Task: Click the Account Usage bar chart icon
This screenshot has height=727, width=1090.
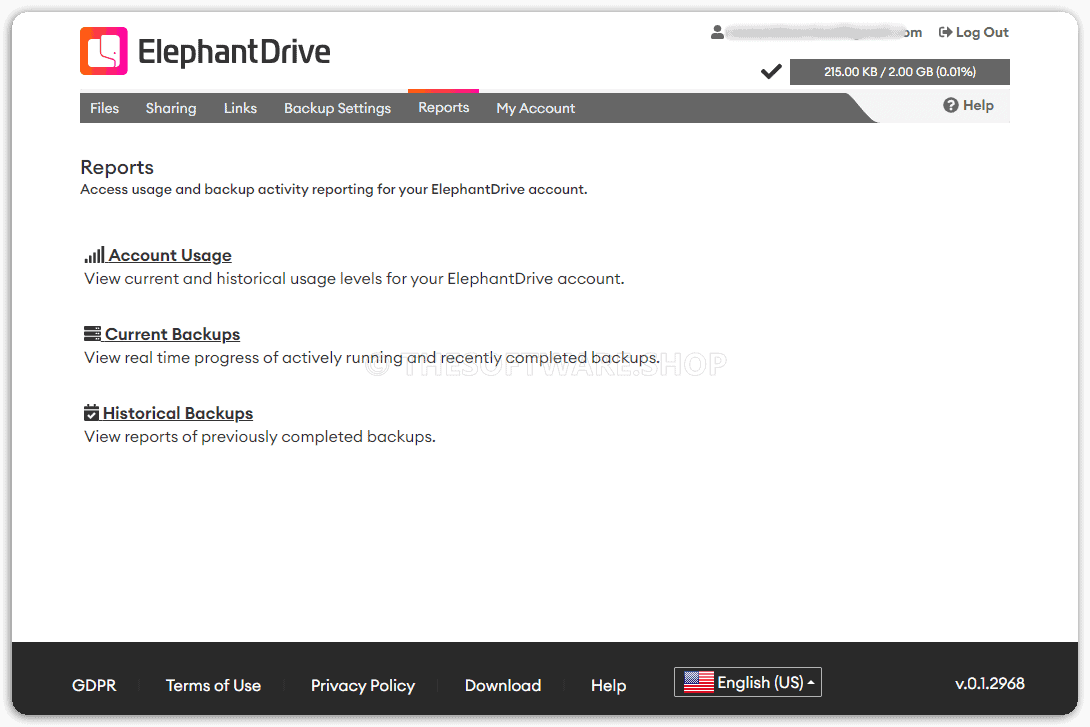Action: tap(95, 255)
